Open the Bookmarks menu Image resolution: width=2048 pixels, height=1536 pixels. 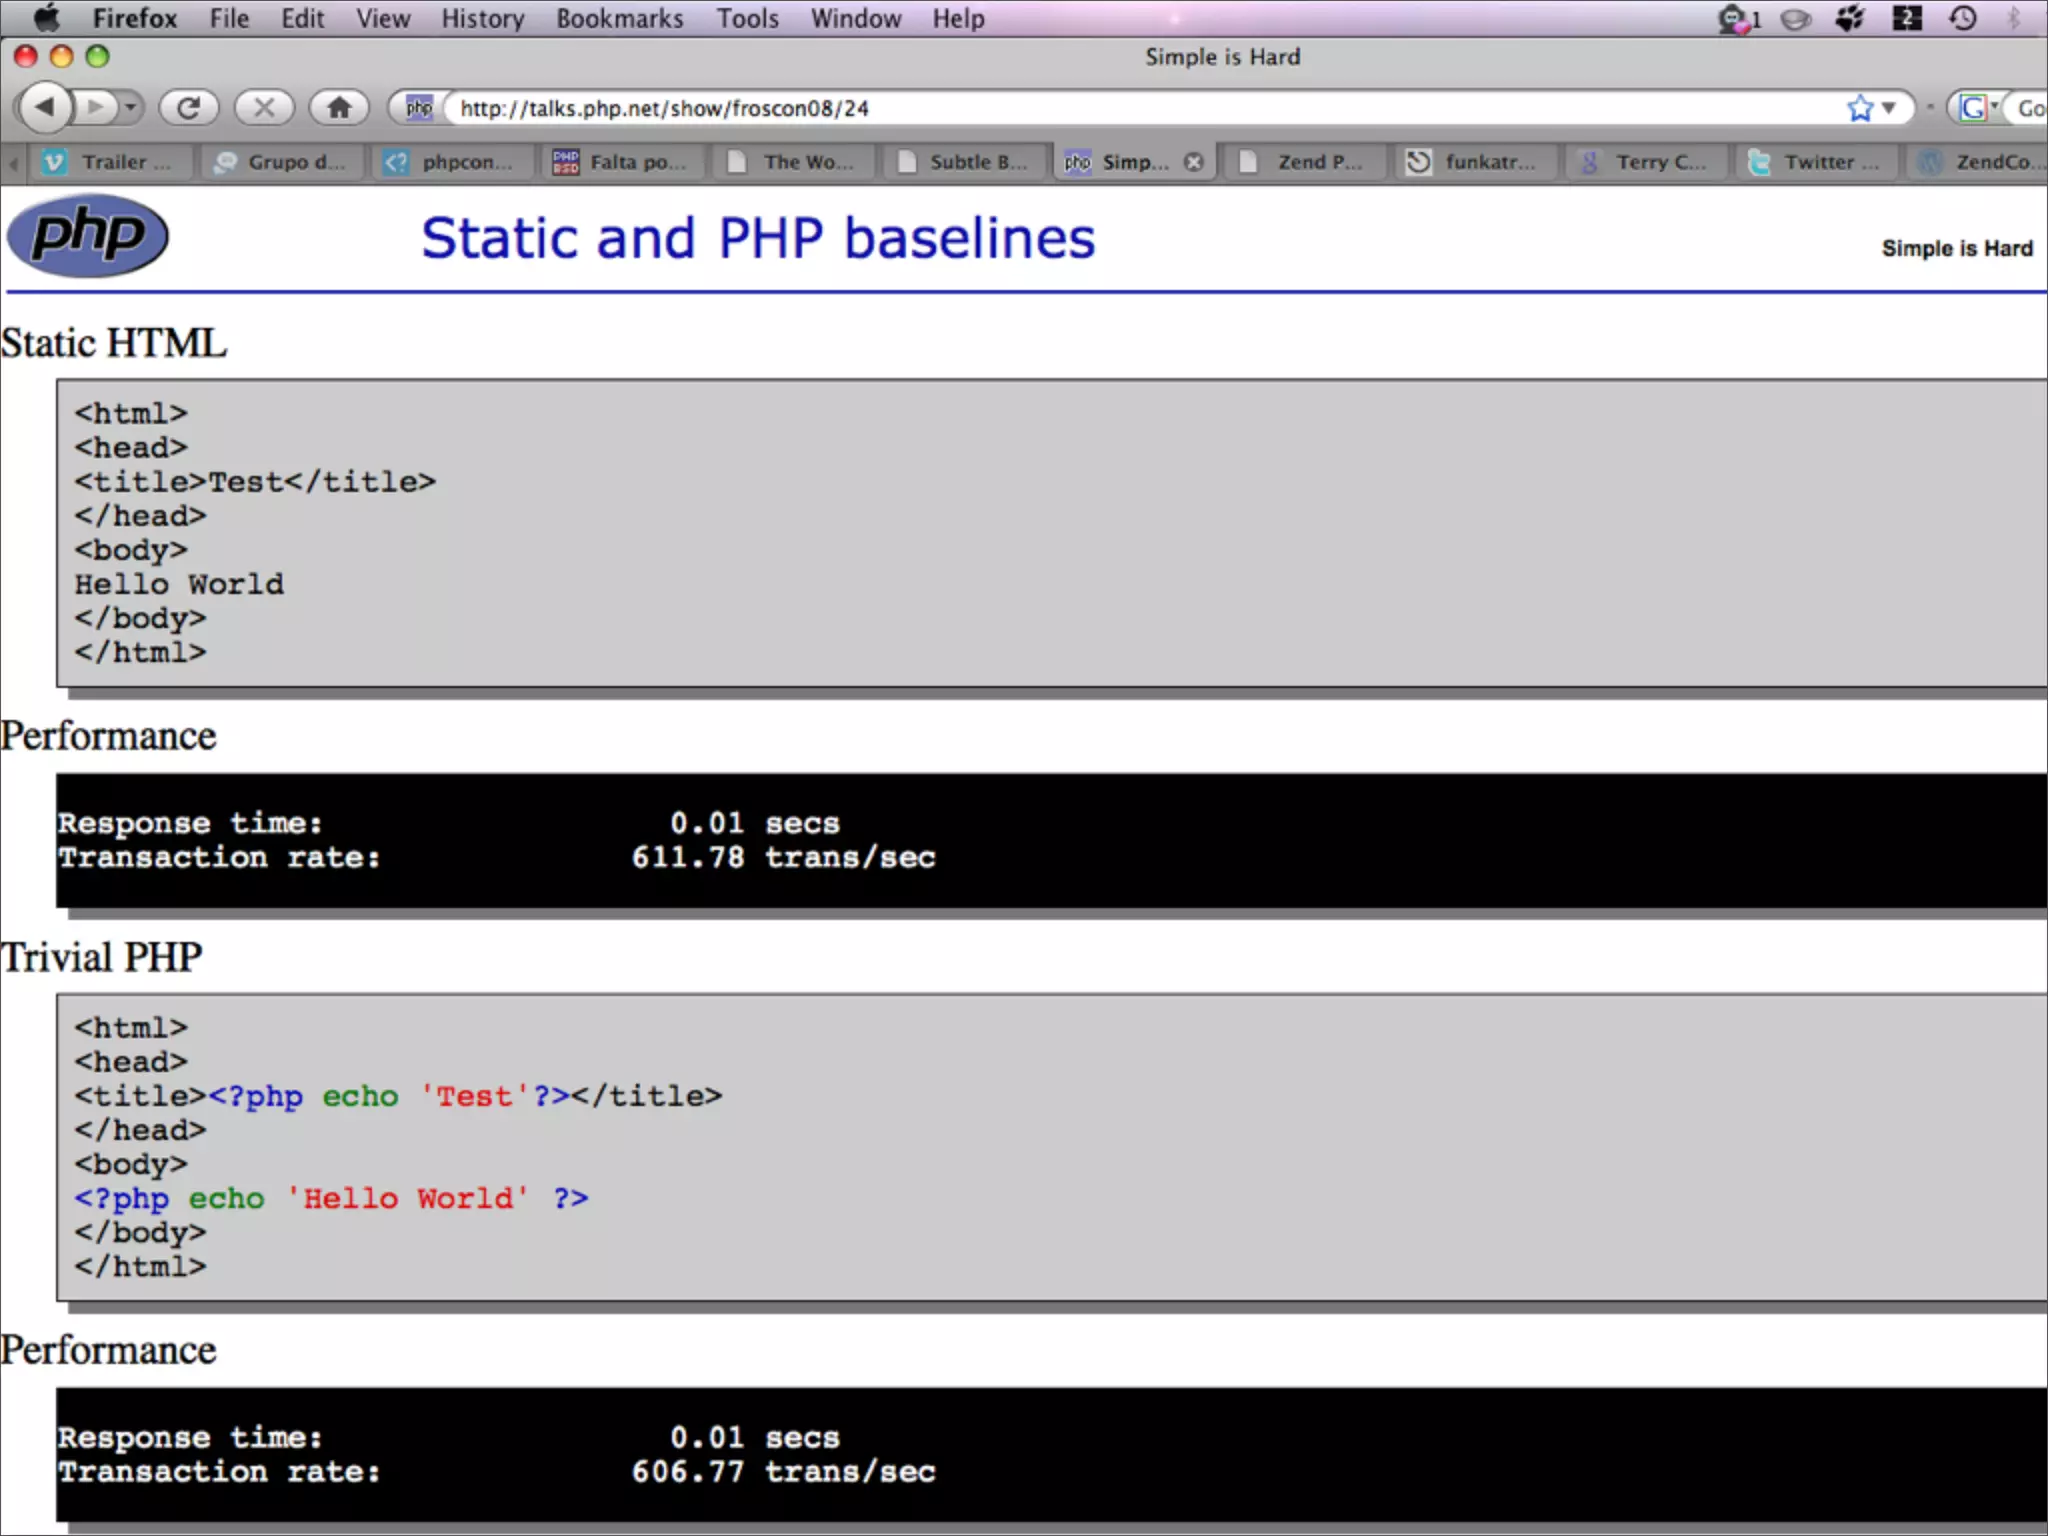620,18
